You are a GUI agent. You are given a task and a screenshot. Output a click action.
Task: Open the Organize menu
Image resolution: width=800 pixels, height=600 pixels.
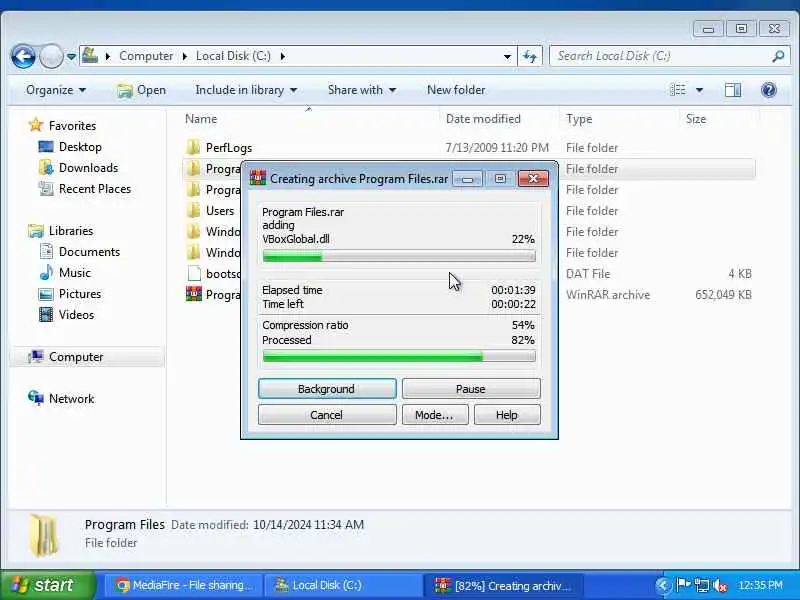click(56, 90)
